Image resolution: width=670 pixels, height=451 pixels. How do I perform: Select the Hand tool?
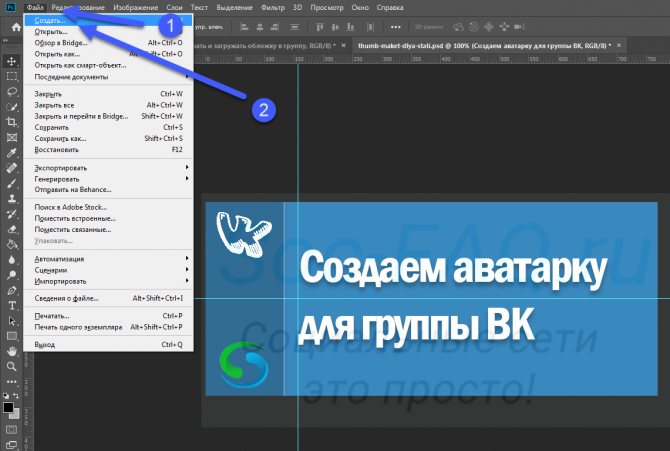(12, 351)
